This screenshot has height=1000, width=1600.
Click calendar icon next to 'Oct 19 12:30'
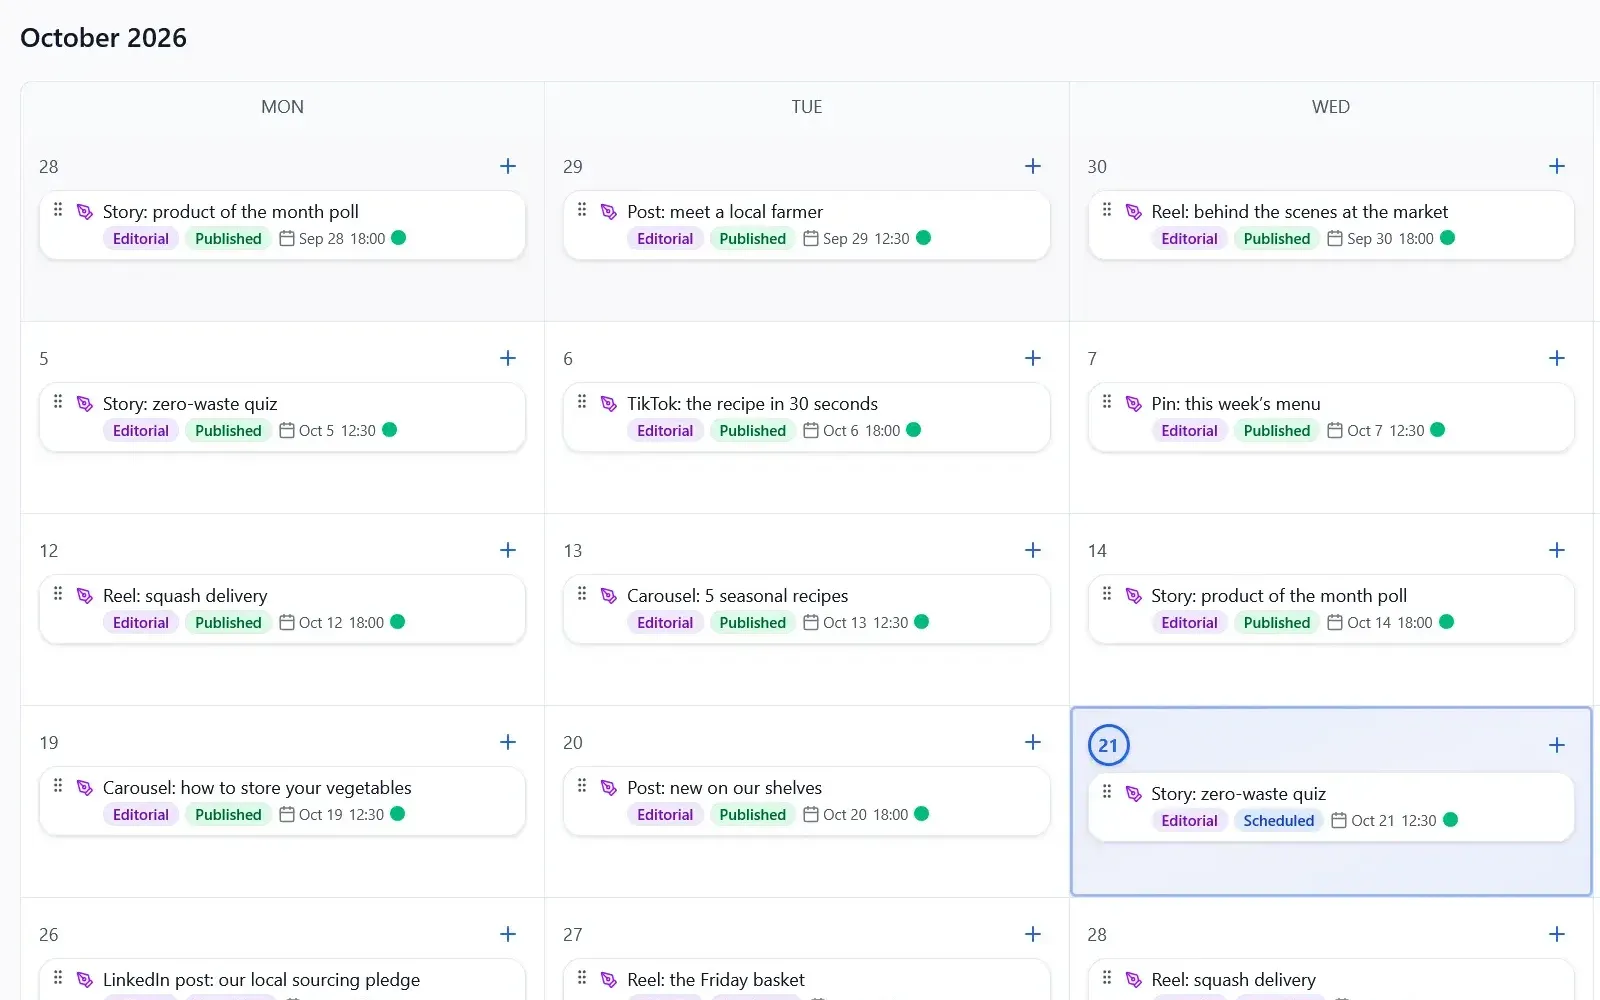(287, 814)
